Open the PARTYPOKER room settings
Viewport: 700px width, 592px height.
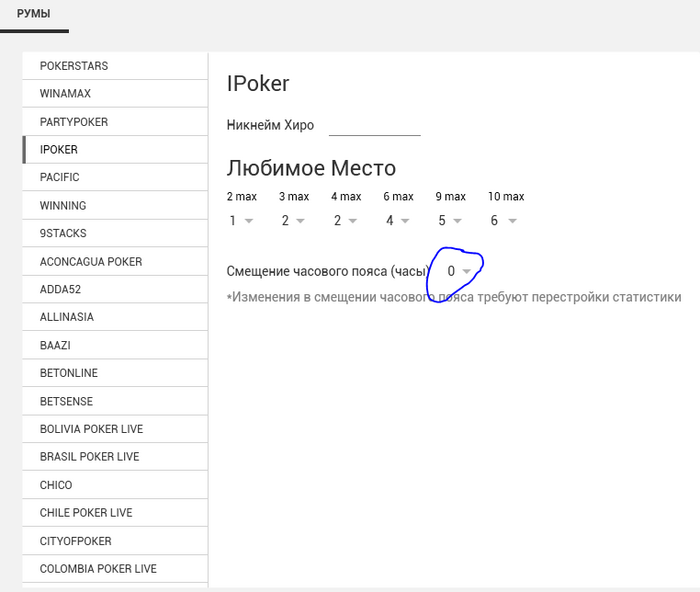tap(115, 122)
